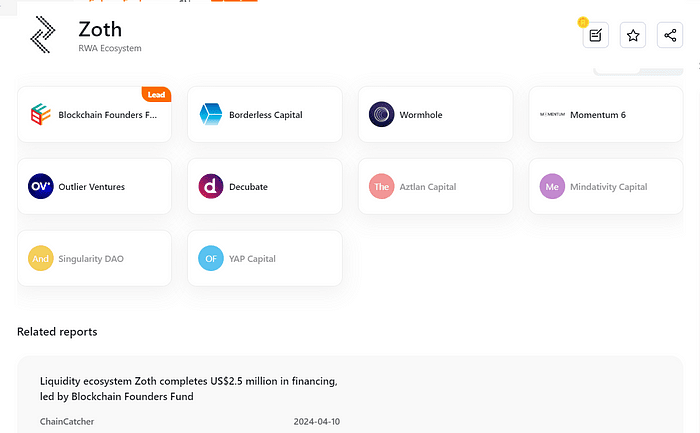Click the Related reports heading

point(57,331)
